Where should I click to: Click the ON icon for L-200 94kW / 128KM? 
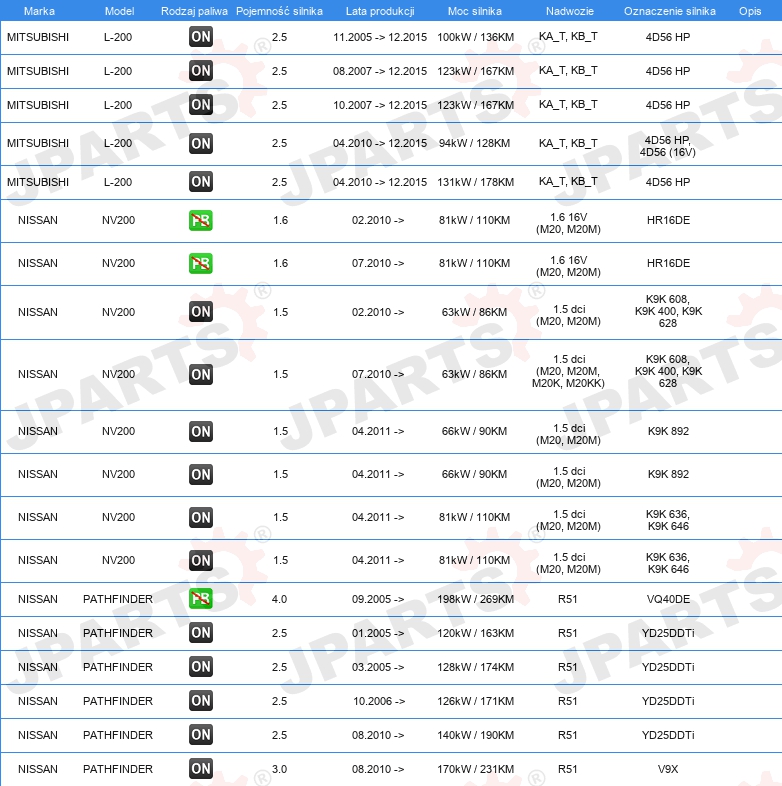[x=201, y=143]
